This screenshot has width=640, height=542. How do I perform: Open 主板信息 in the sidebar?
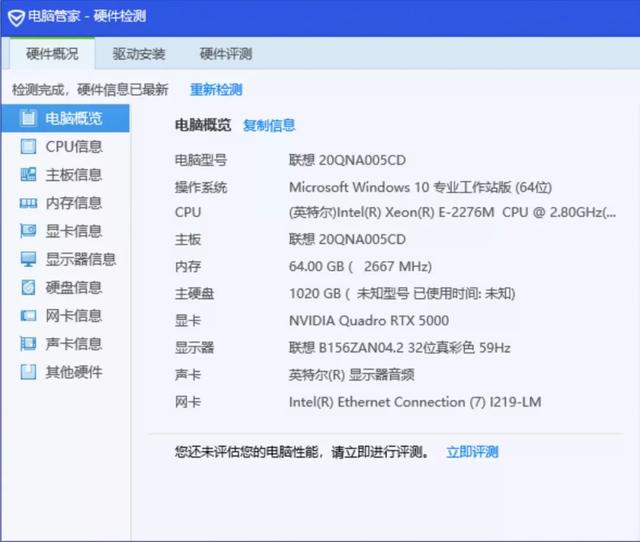tap(65, 175)
